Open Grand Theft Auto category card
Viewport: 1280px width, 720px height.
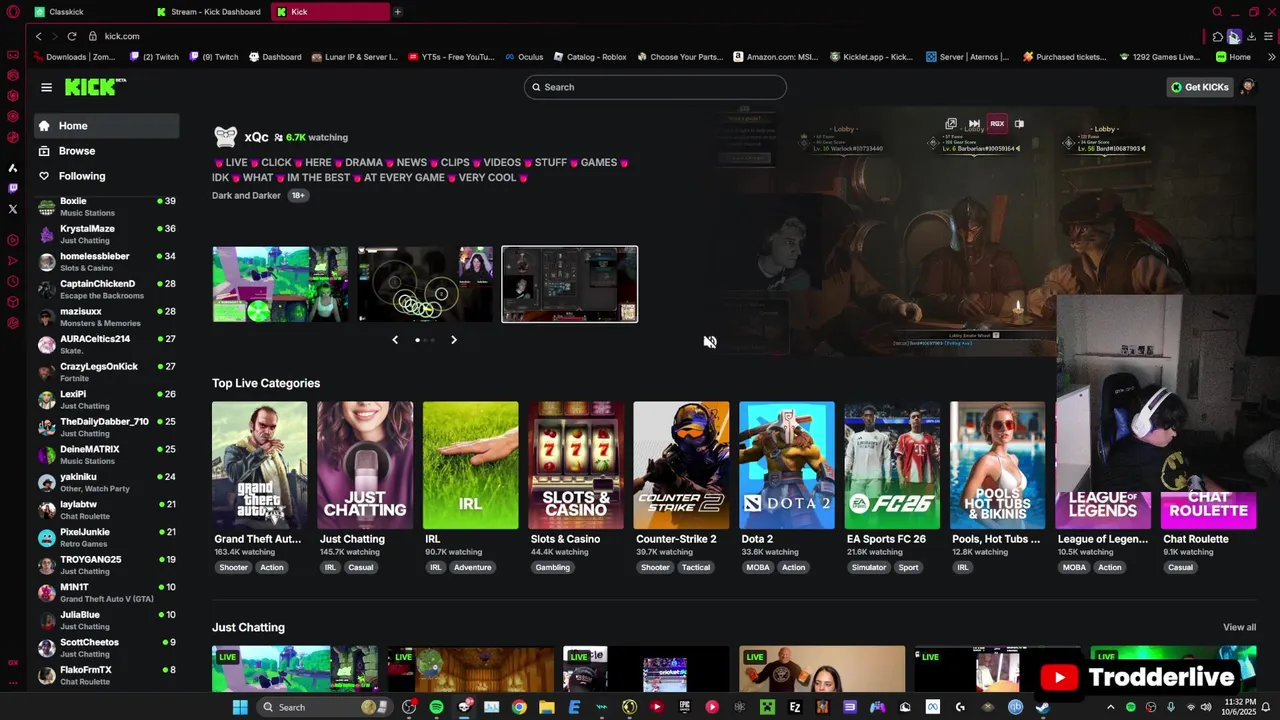pos(259,465)
